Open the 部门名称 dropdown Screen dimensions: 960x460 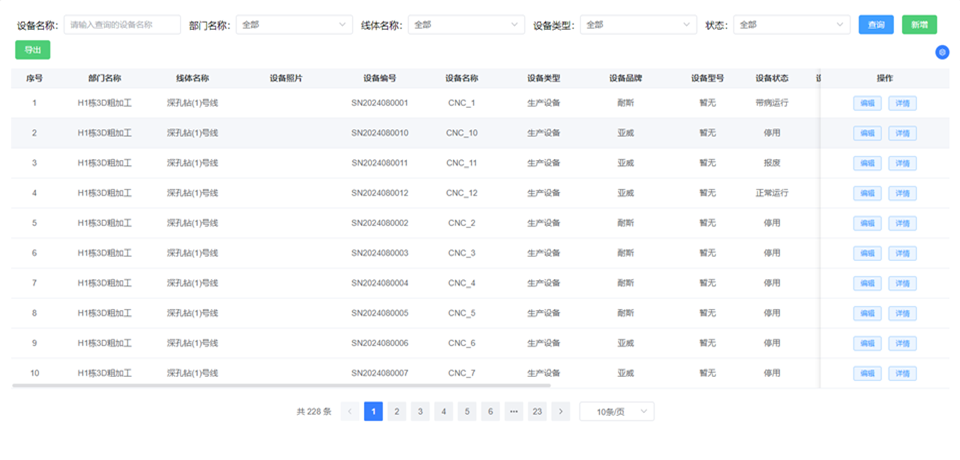[294, 25]
